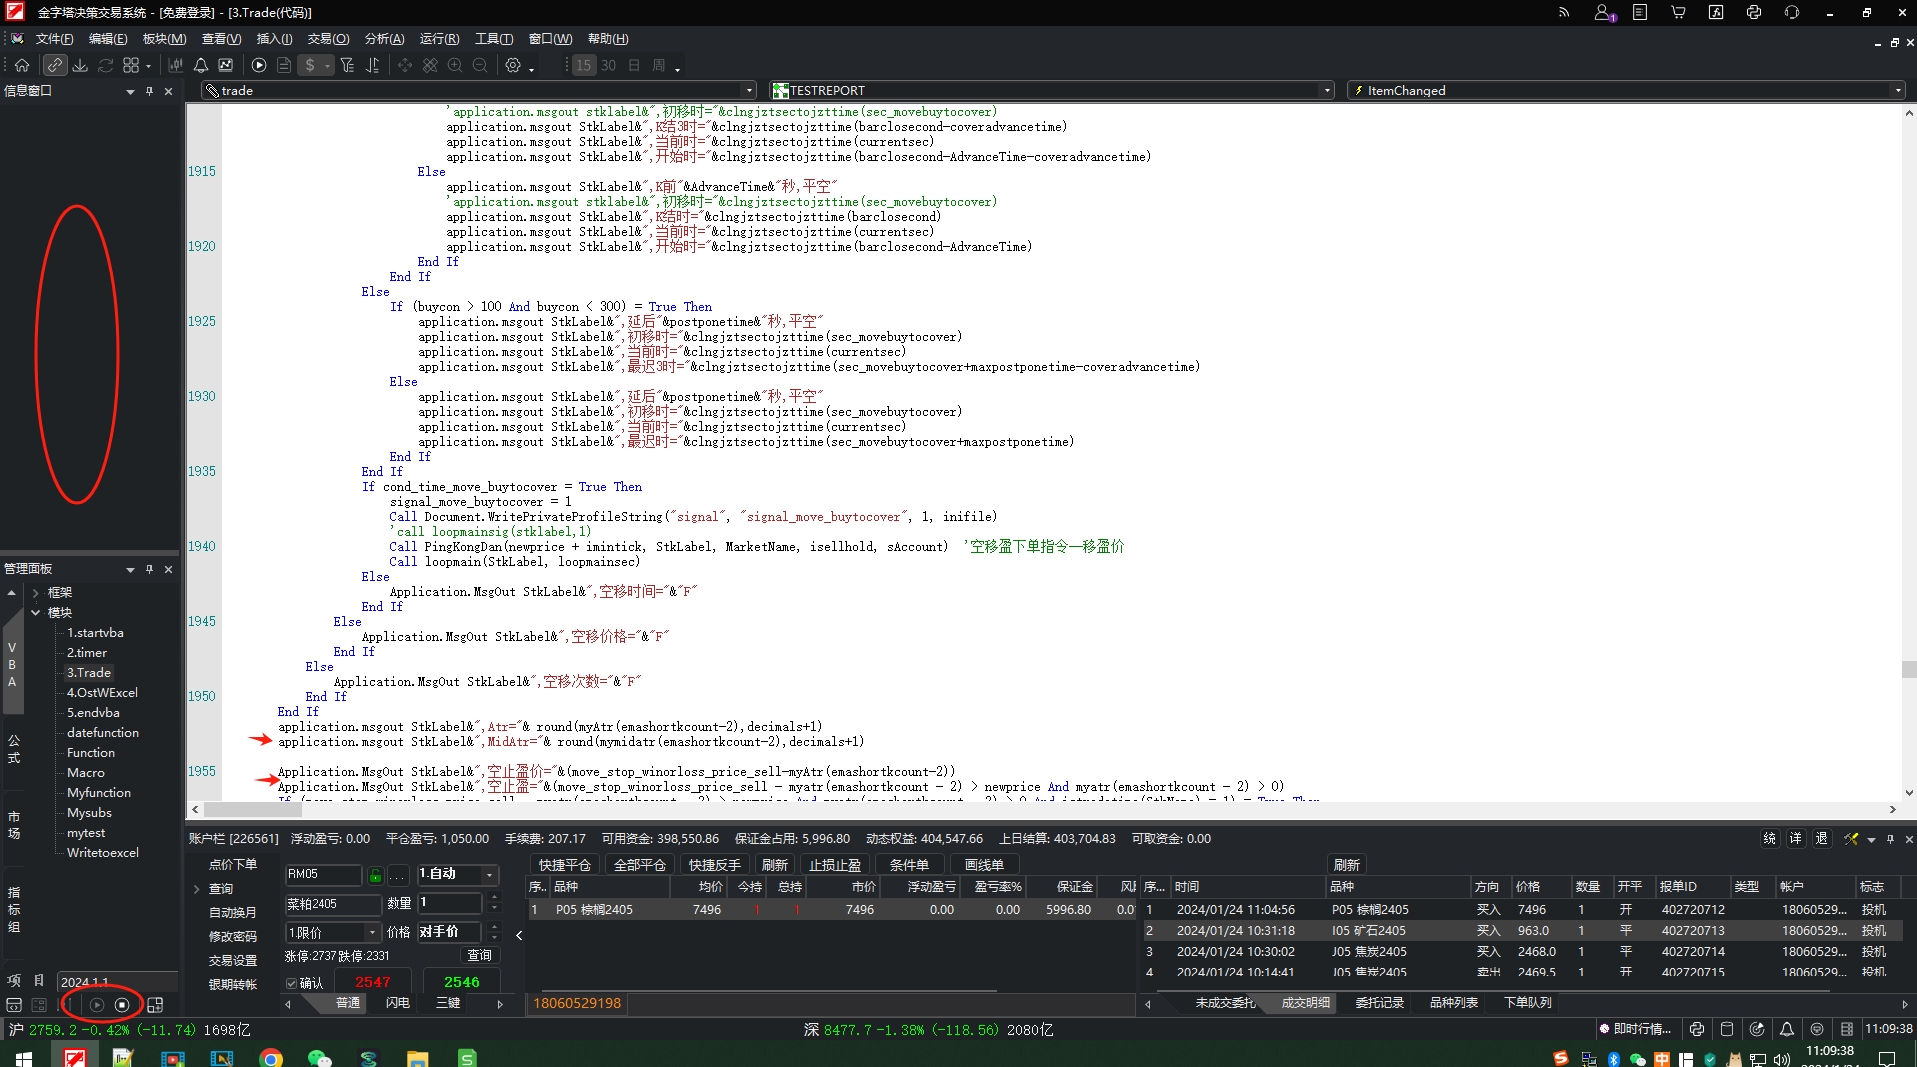Open the 文件(F) menu

click(x=54, y=39)
